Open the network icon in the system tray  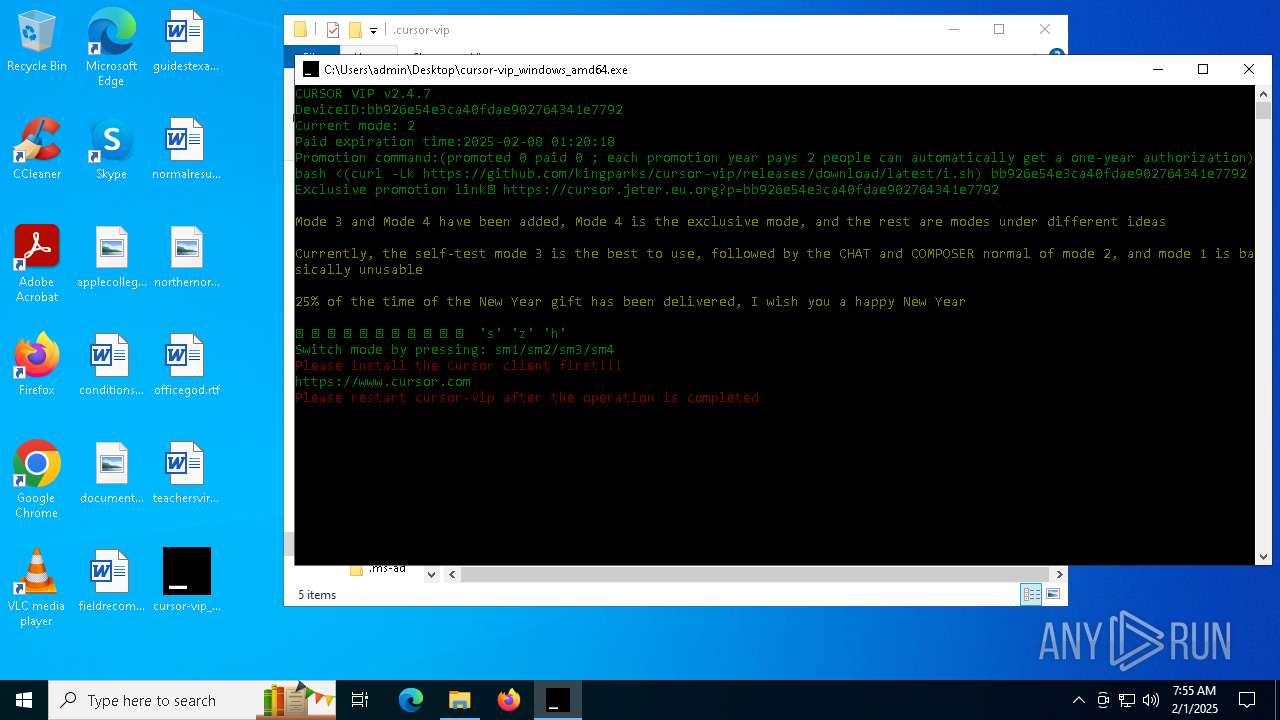(1127, 700)
